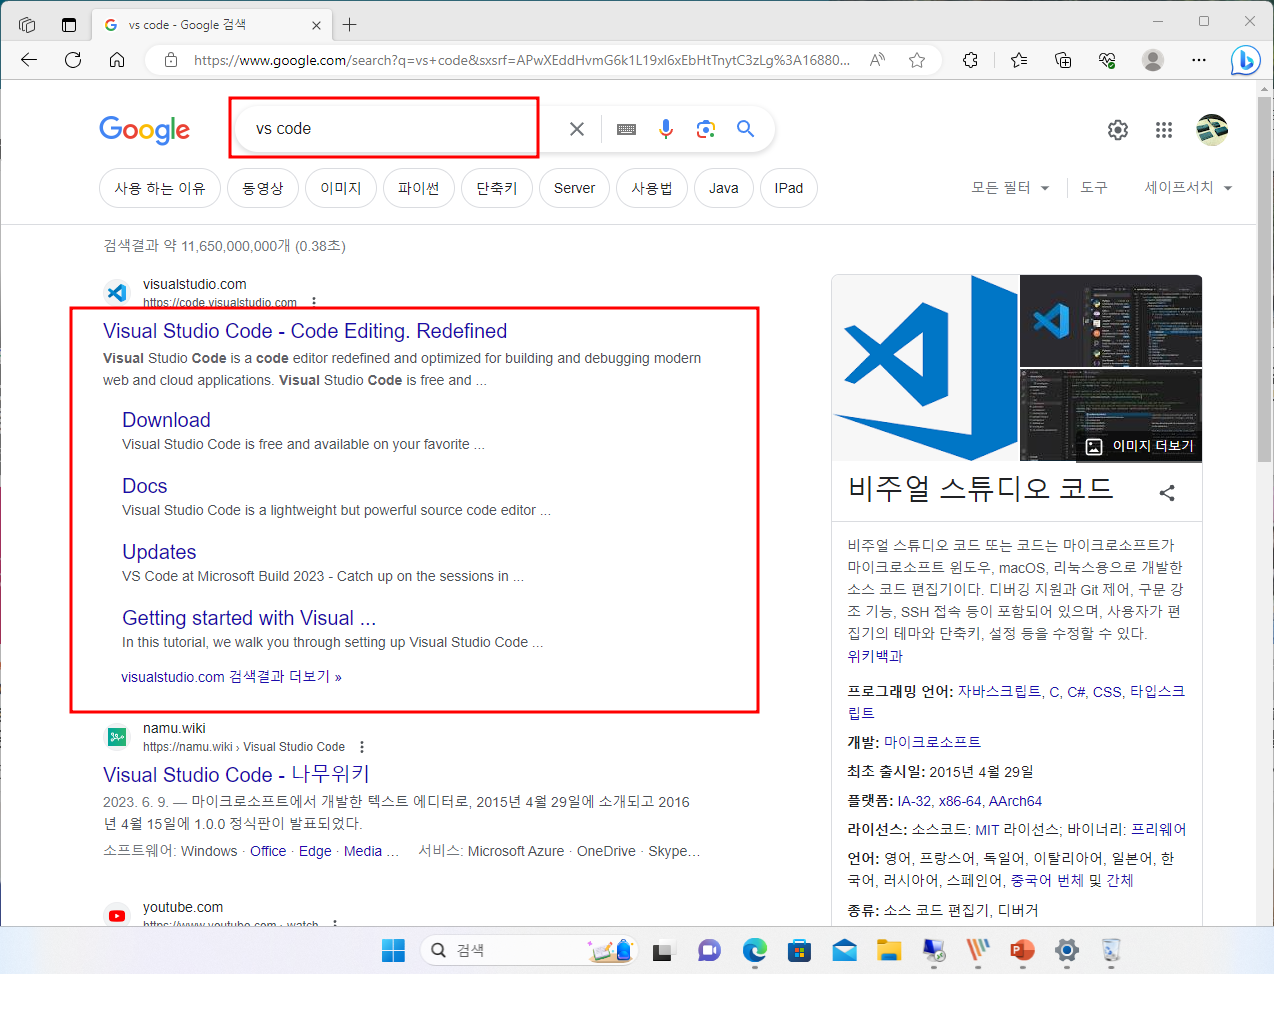
Task: Expand the '세이프서치' dropdown
Action: tap(1188, 188)
